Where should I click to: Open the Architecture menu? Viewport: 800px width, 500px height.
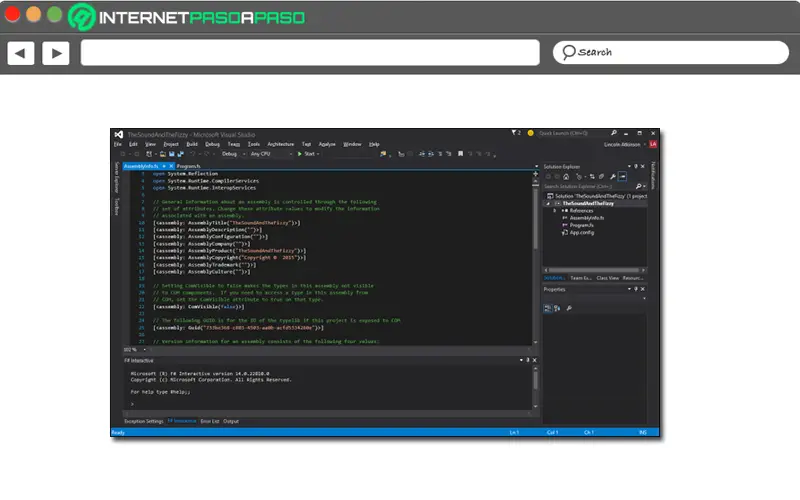(x=281, y=144)
